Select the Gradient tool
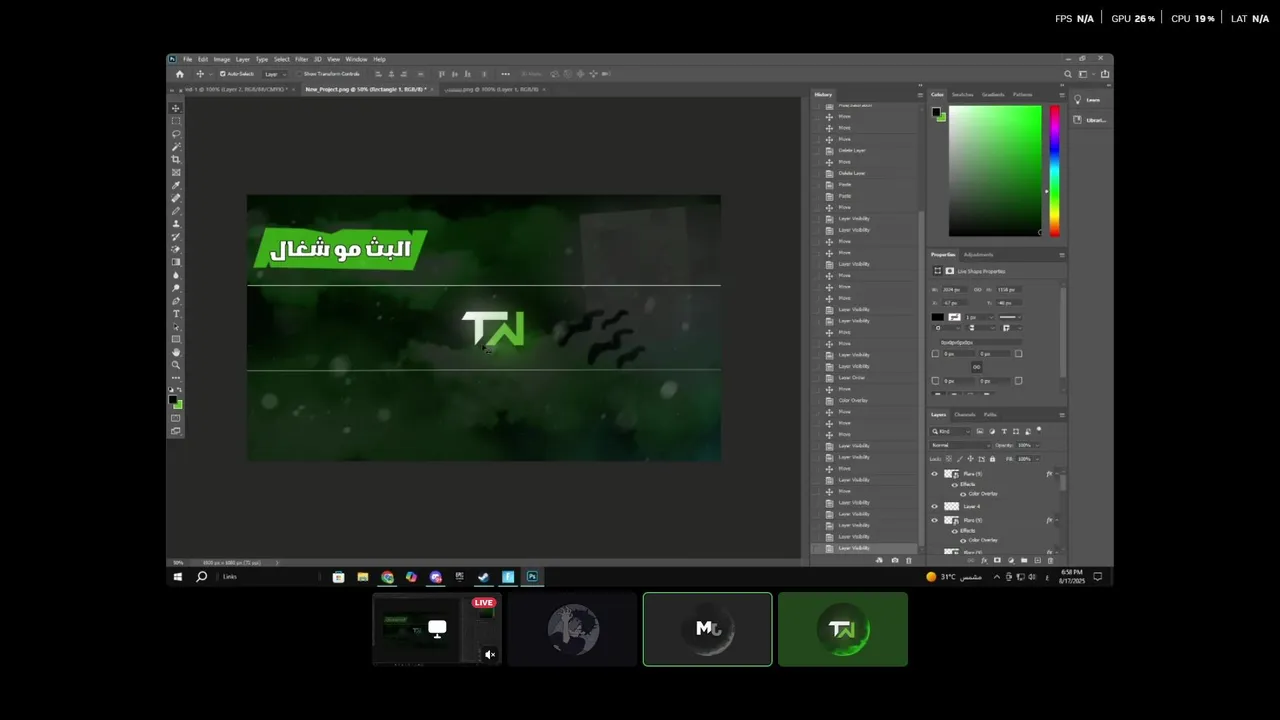 176,263
